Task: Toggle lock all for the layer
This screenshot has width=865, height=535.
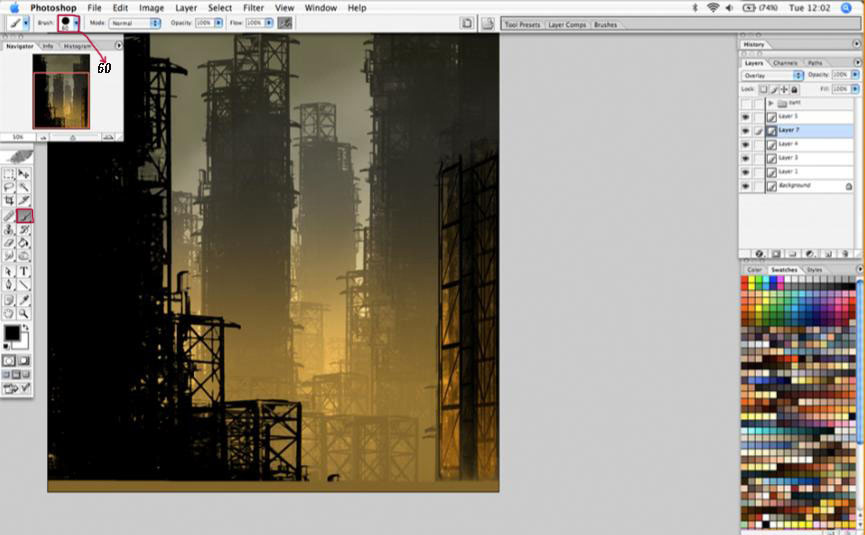Action: [794, 89]
